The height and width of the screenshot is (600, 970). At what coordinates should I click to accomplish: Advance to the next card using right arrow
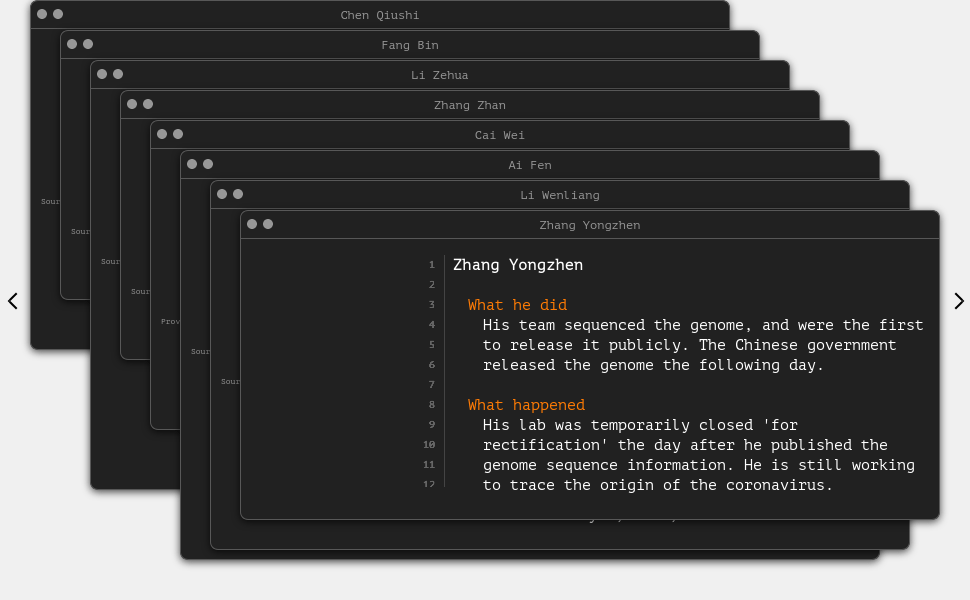click(x=958, y=301)
